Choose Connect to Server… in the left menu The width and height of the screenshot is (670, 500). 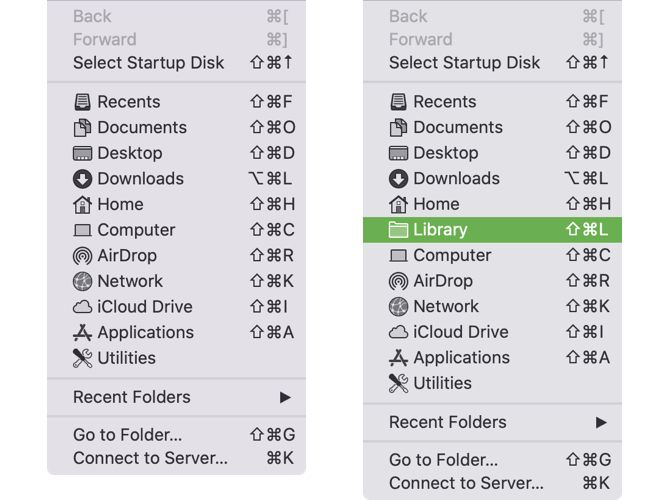[x=150, y=459]
